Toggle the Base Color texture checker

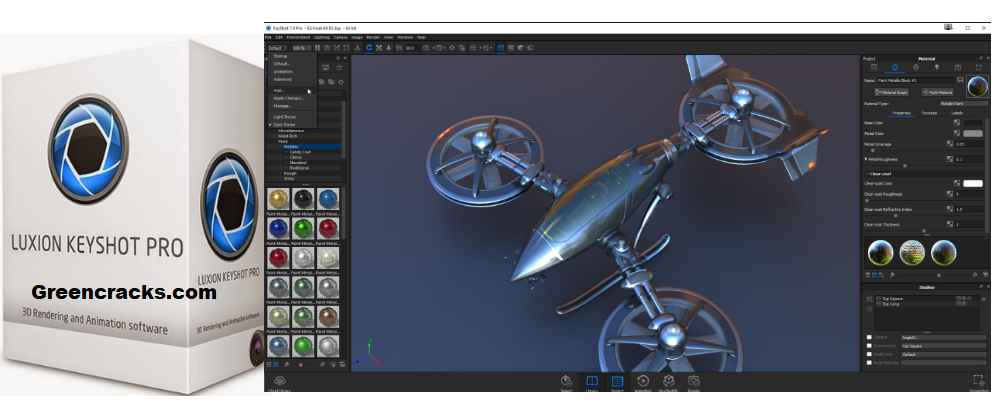point(956,122)
